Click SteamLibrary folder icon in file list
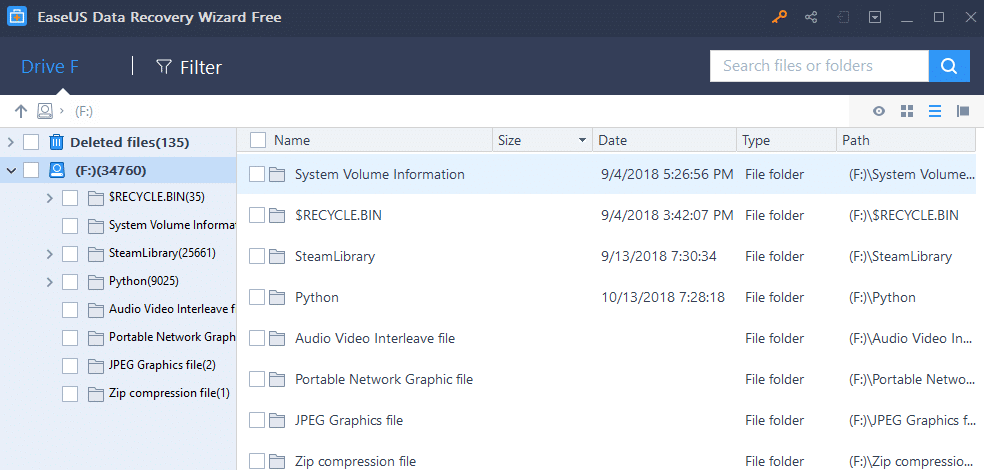 [277, 257]
